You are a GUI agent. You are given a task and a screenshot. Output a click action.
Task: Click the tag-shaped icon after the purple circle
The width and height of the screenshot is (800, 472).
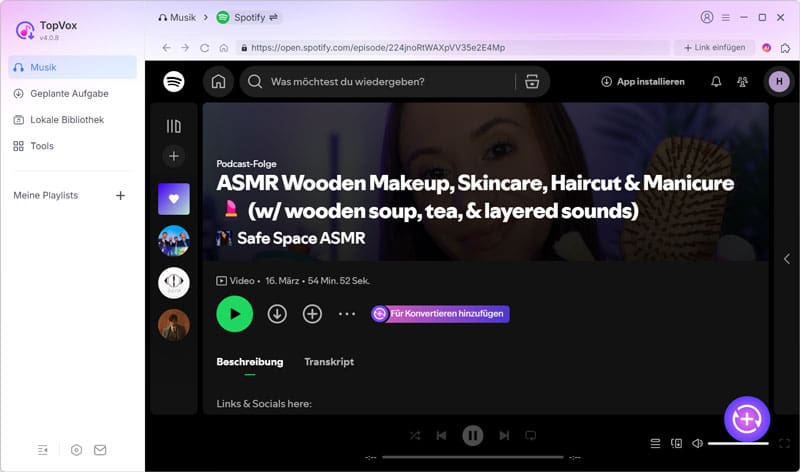(x=785, y=48)
